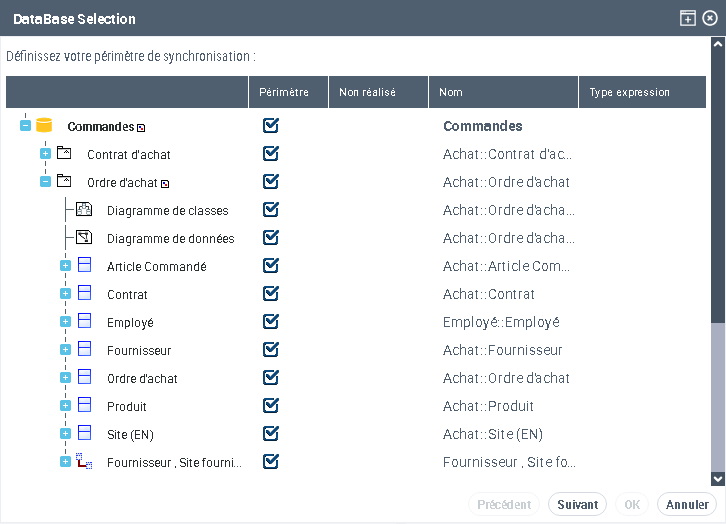Toggle the Périmètre checkbox for Produit
This screenshot has width=726, height=524.
pos(270,406)
